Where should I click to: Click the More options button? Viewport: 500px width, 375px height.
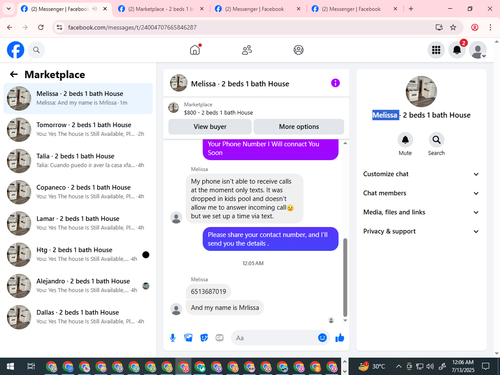tap(299, 127)
